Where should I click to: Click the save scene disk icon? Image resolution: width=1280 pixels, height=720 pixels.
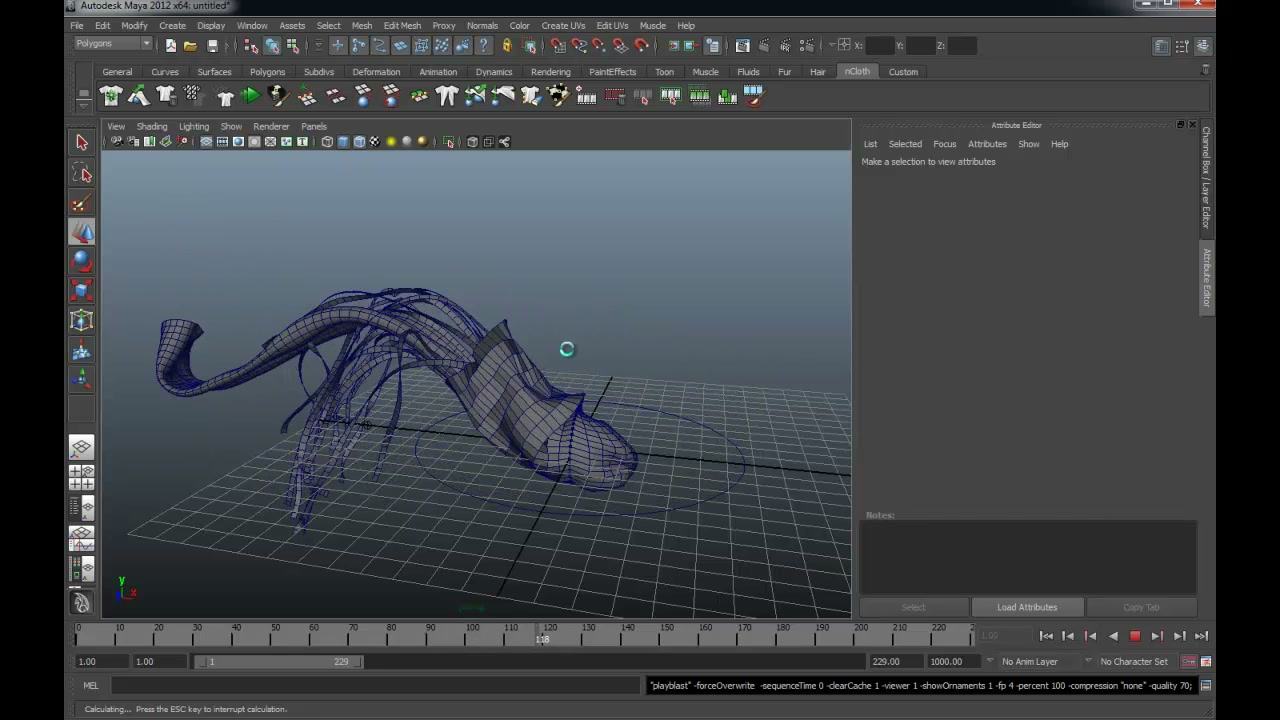tap(212, 46)
